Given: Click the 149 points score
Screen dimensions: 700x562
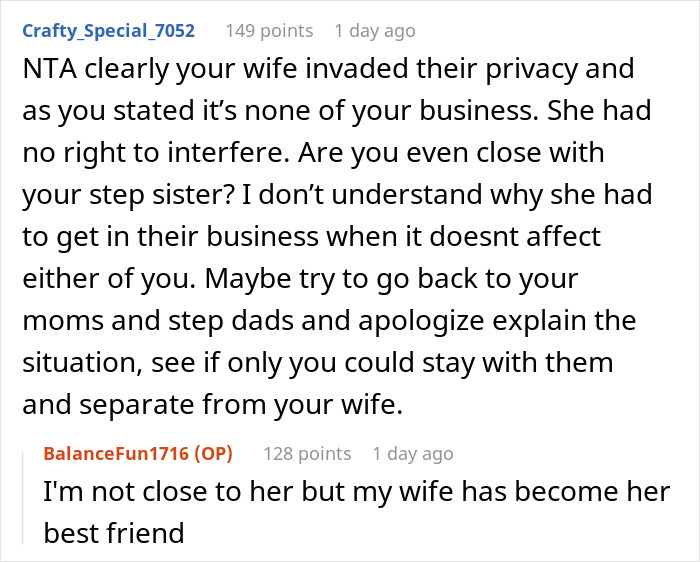Looking at the screenshot, I should click(x=267, y=30).
